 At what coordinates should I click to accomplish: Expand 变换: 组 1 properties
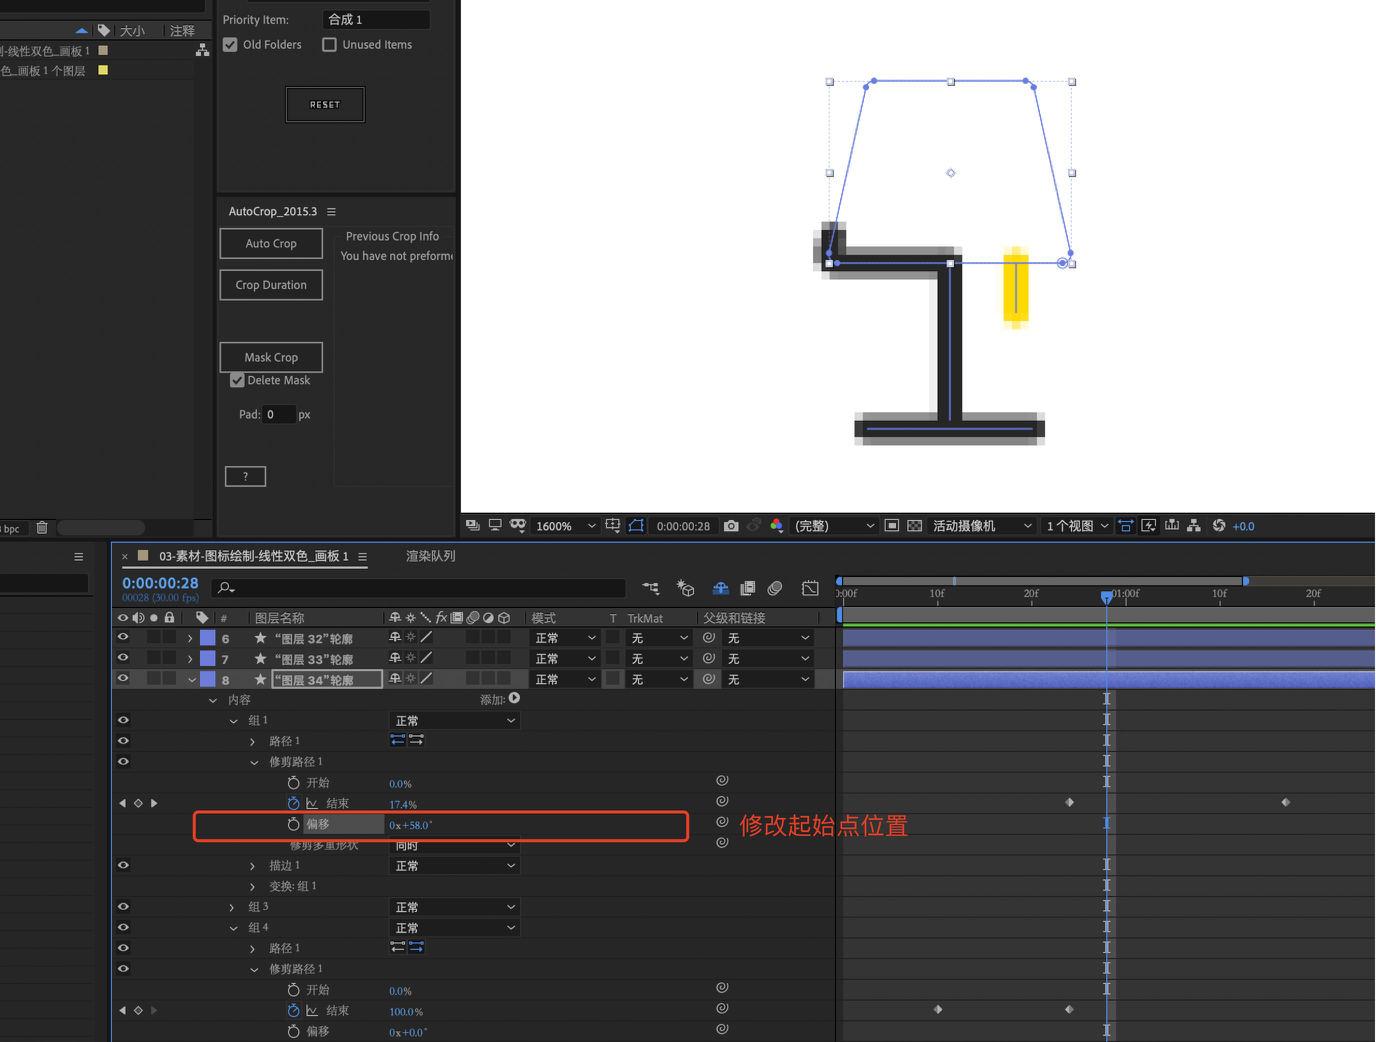[252, 887]
